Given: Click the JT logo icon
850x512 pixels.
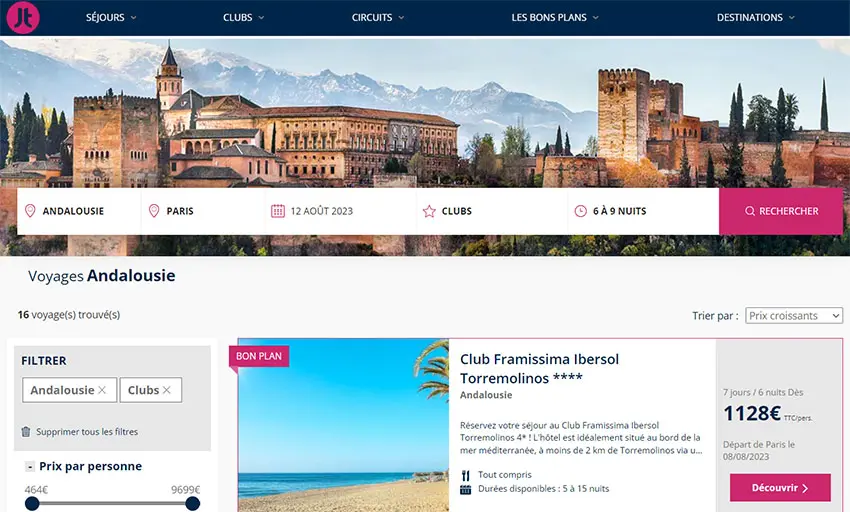Looking at the screenshot, I should click(x=23, y=17).
